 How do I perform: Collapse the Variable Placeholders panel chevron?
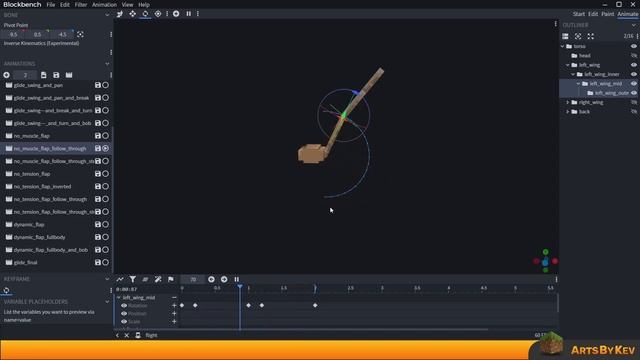107,302
